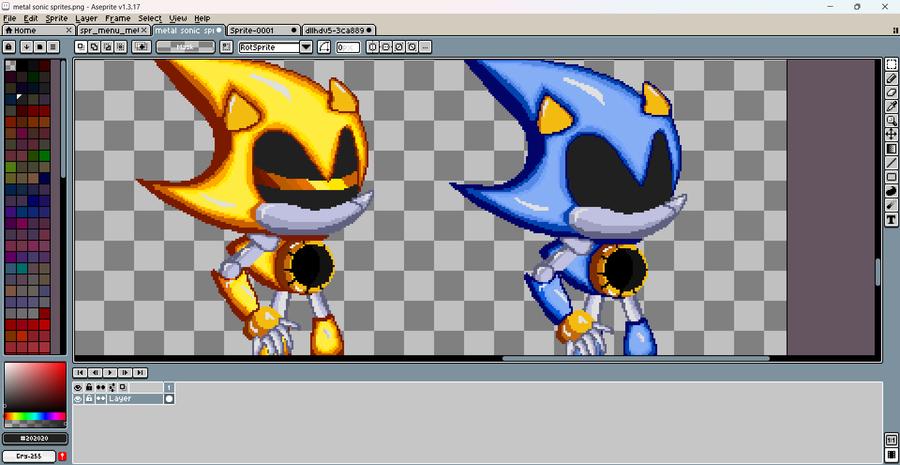Choose intersect selection mode icon

click(x=121, y=47)
